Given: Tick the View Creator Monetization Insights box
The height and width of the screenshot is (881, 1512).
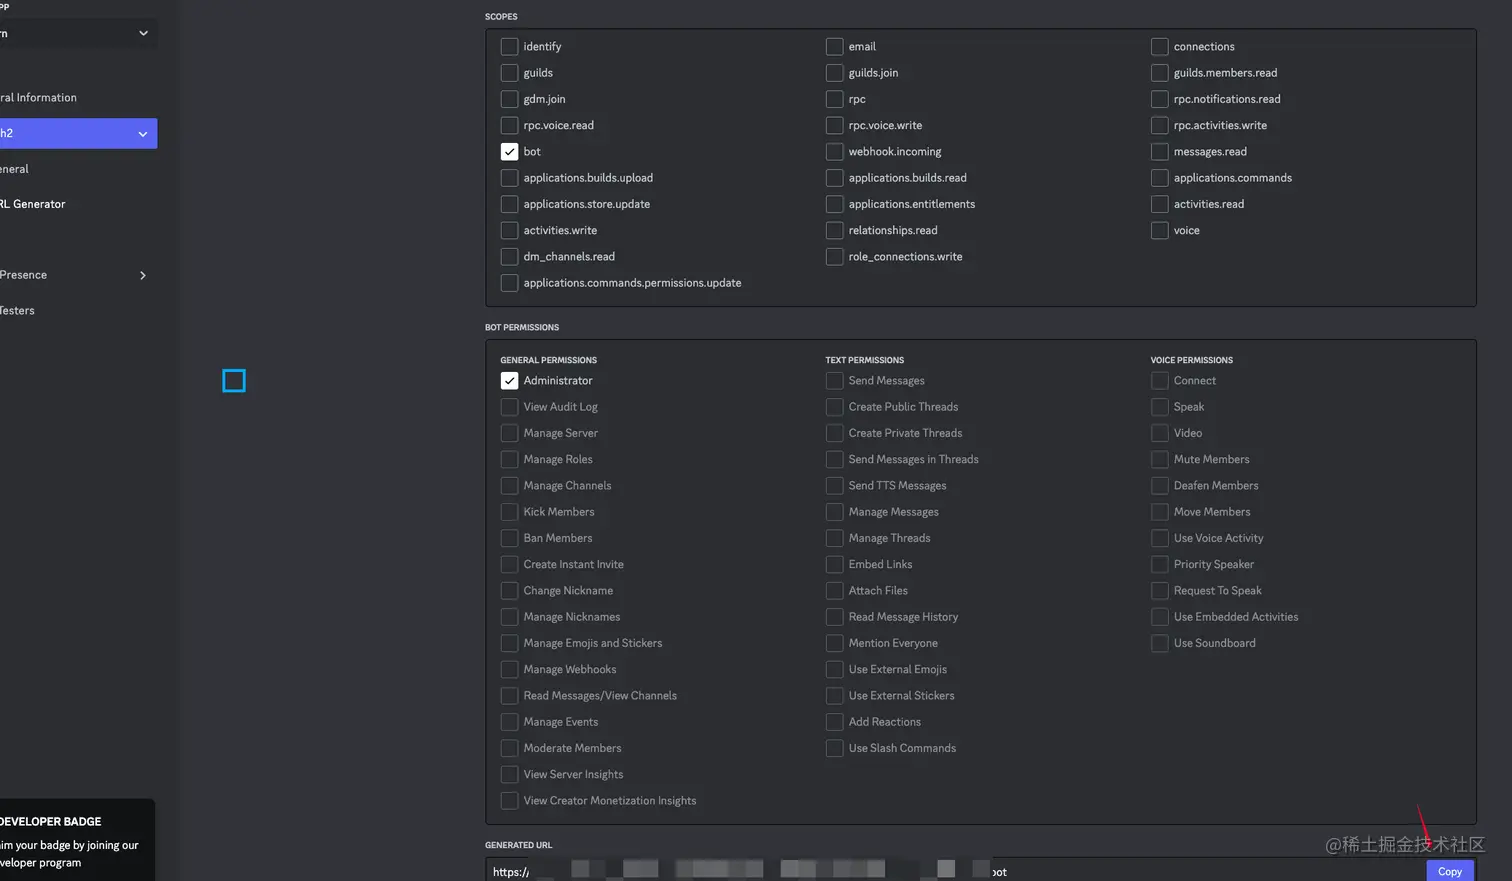Looking at the screenshot, I should tap(510, 801).
